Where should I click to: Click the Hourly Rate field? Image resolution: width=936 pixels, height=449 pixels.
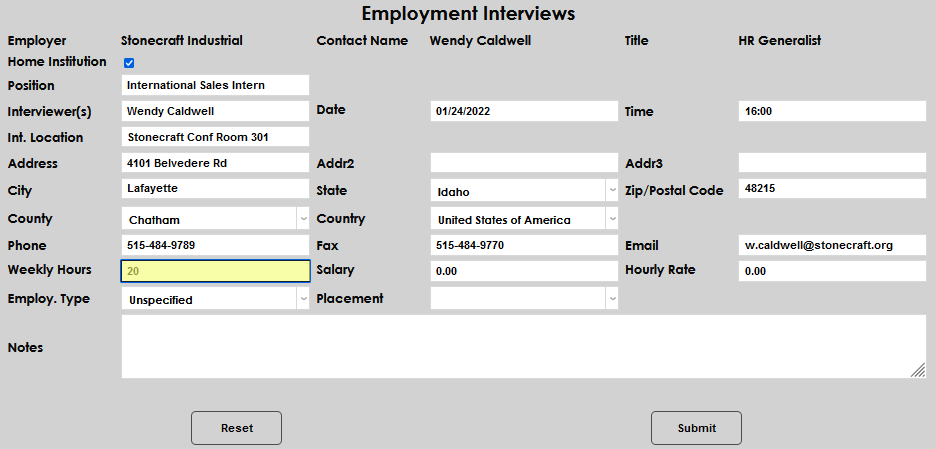pos(832,271)
